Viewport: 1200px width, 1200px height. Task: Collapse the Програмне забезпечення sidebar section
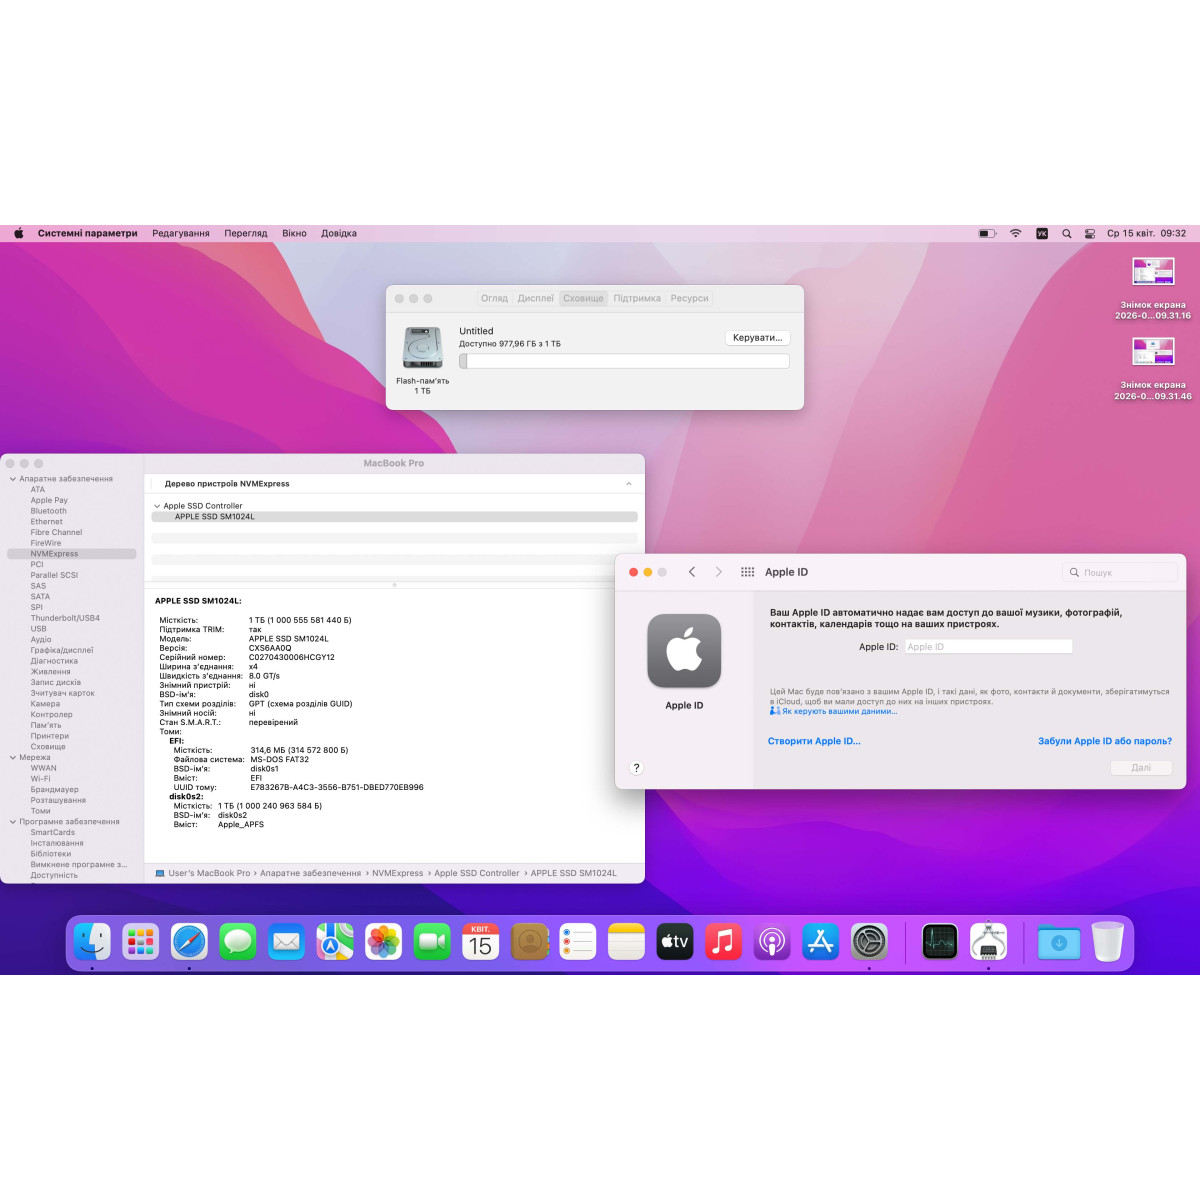12,822
